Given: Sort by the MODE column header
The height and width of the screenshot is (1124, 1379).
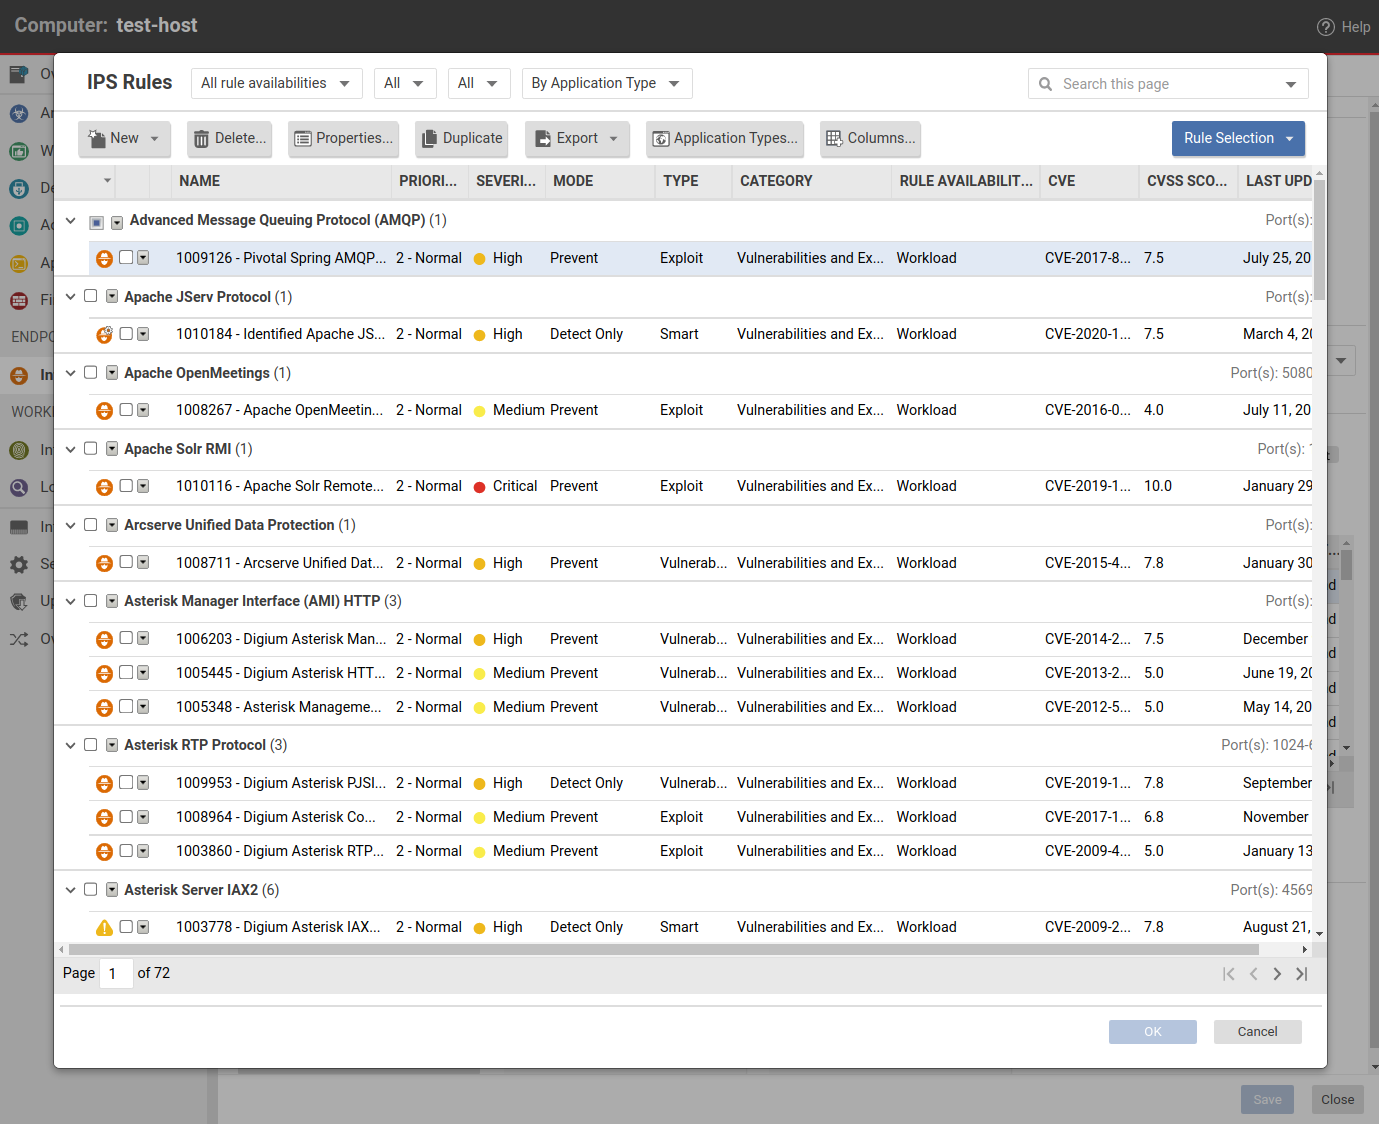Looking at the screenshot, I should [599, 181].
